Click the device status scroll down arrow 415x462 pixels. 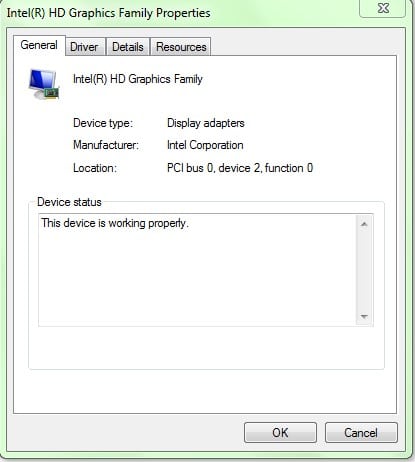coord(364,316)
